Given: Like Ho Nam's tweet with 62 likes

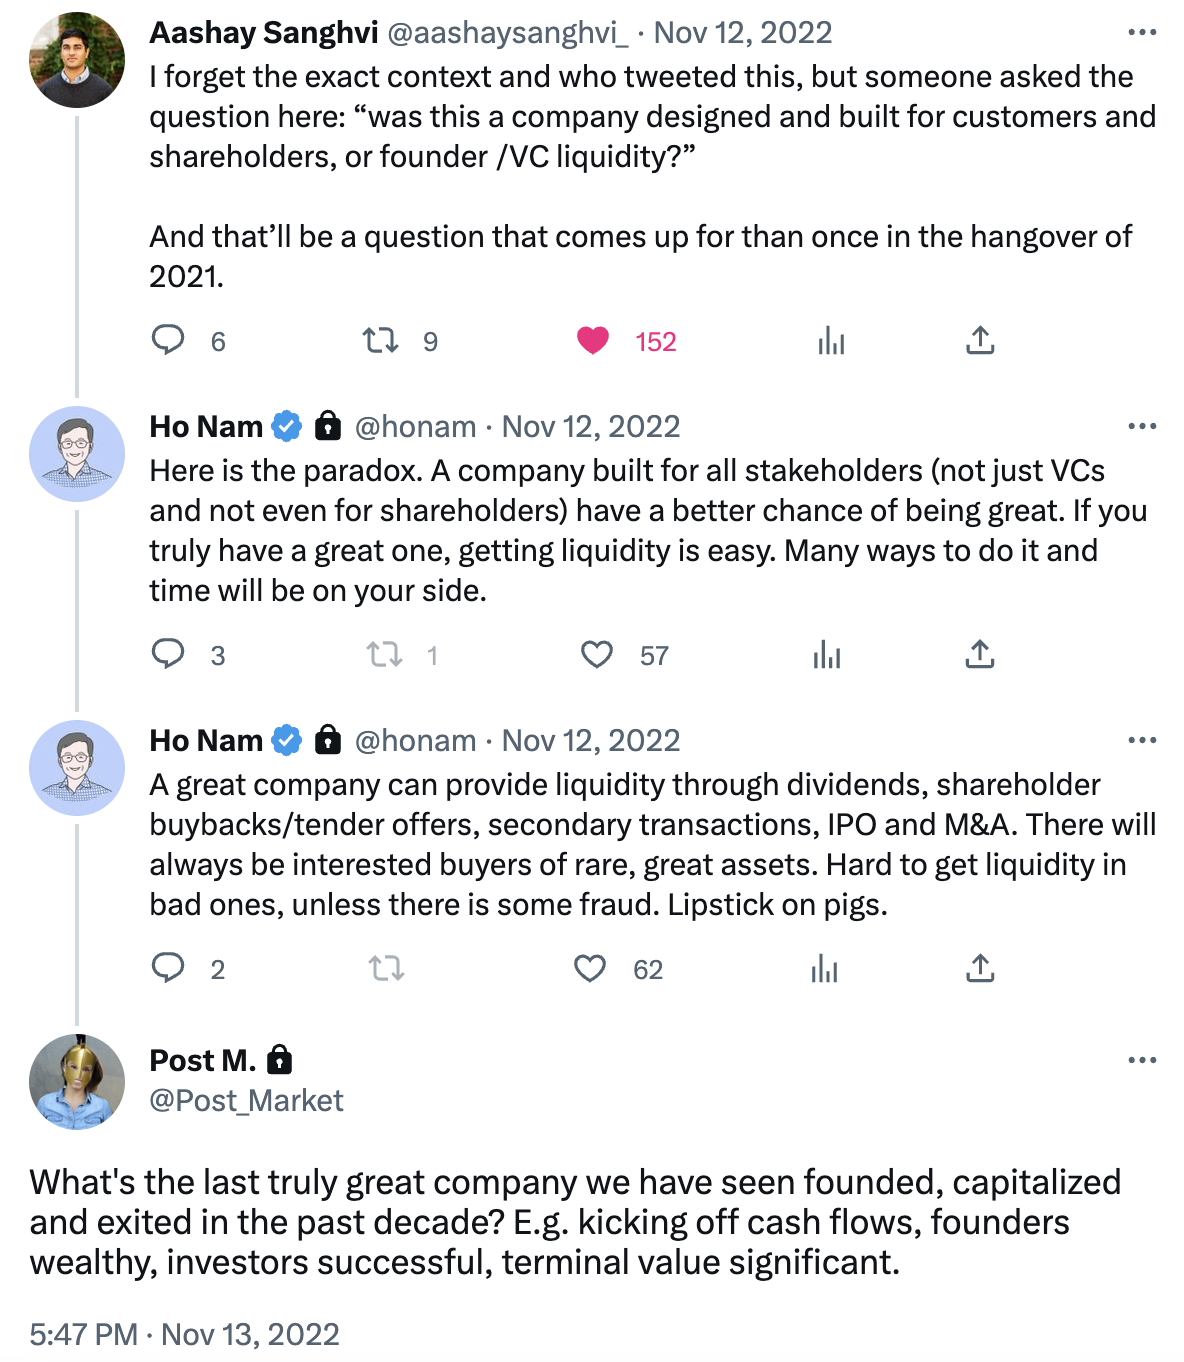Looking at the screenshot, I should [x=590, y=968].
